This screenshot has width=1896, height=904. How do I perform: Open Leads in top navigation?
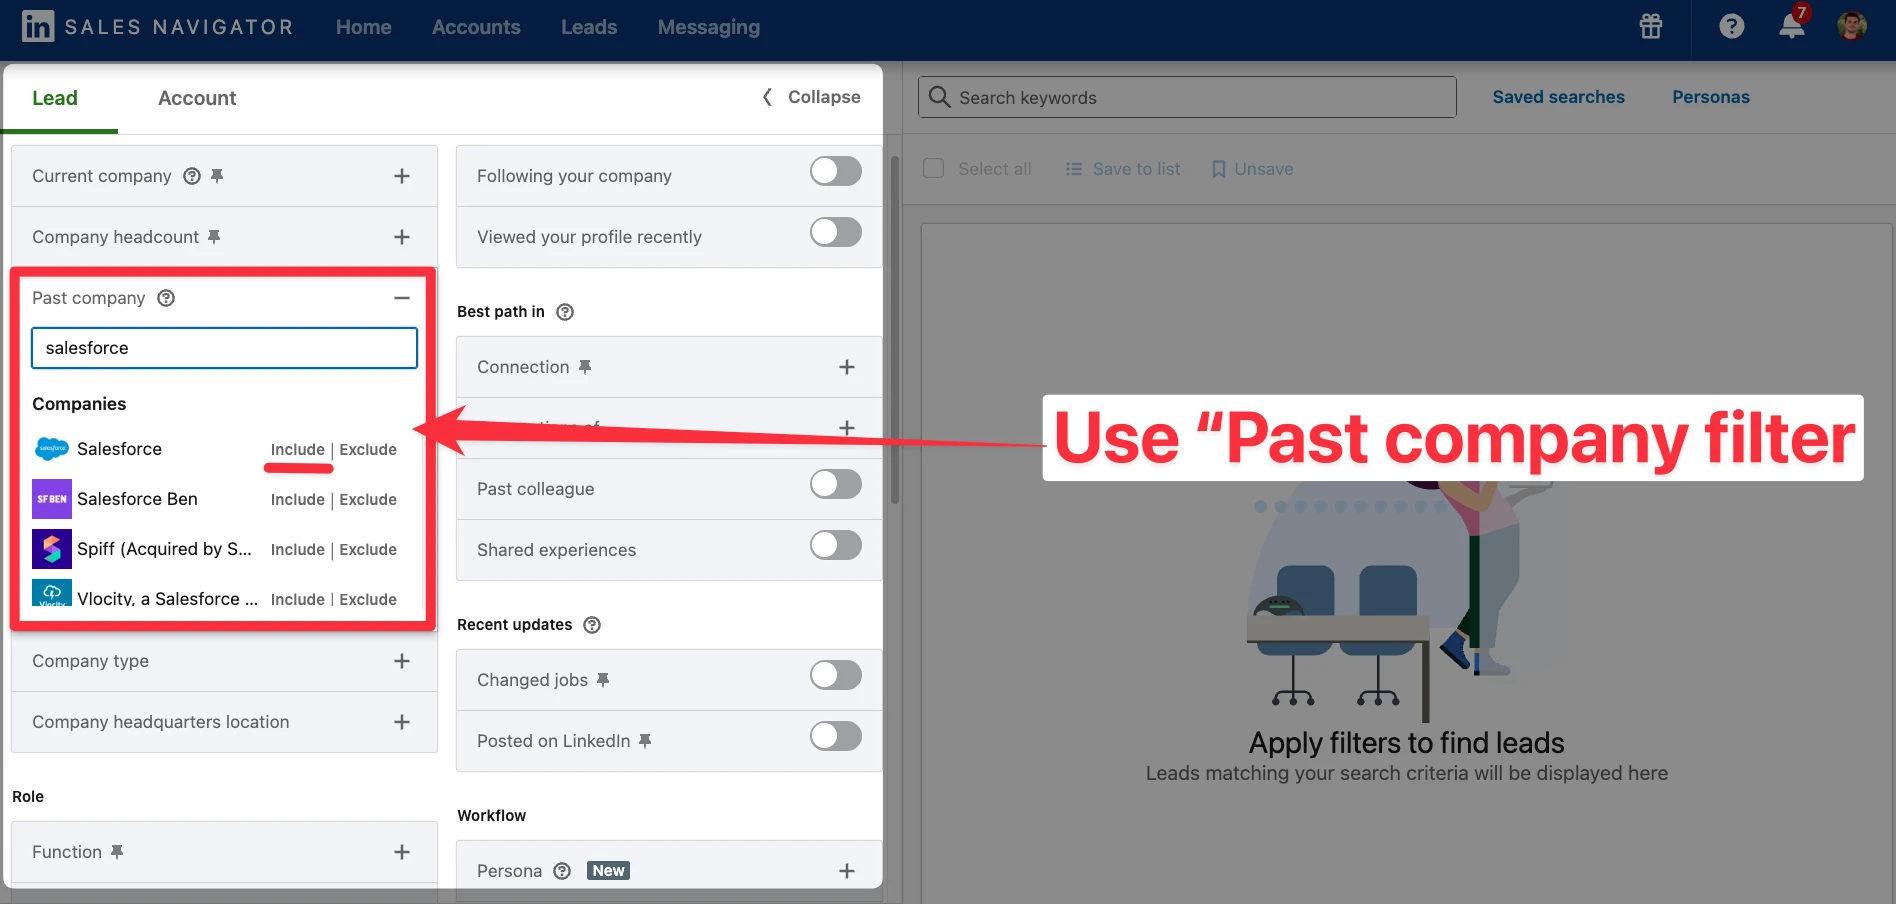pyautogui.click(x=589, y=27)
